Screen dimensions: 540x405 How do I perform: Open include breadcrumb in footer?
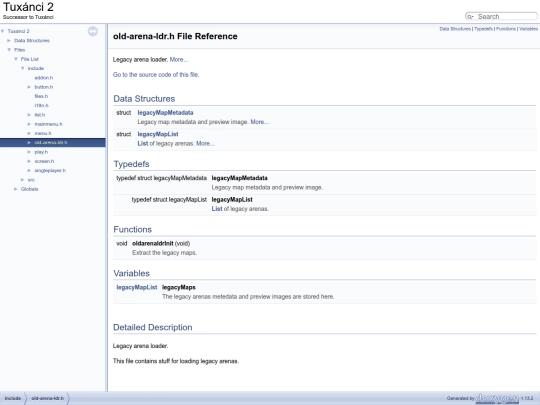(x=13, y=398)
